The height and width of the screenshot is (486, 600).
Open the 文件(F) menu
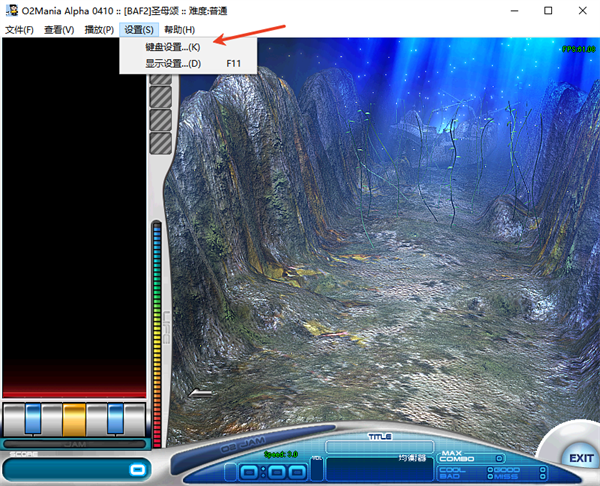tap(19, 30)
